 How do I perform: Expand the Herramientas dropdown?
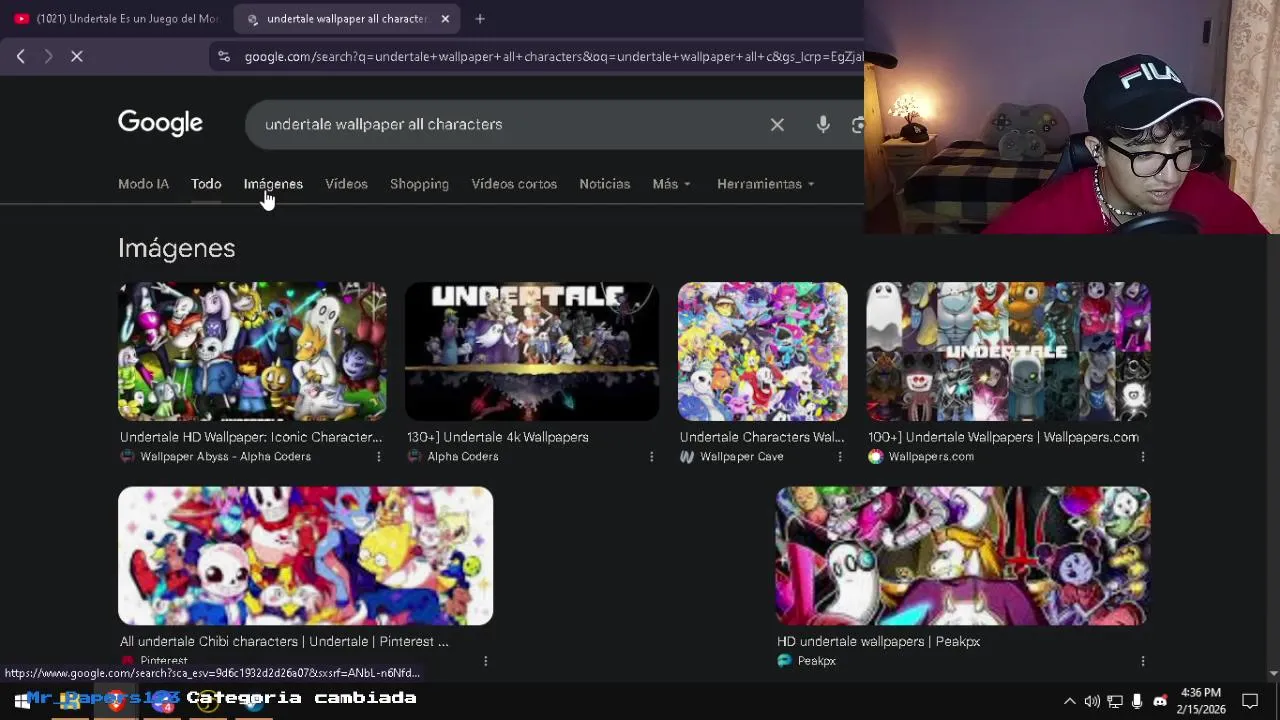pos(765,184)
